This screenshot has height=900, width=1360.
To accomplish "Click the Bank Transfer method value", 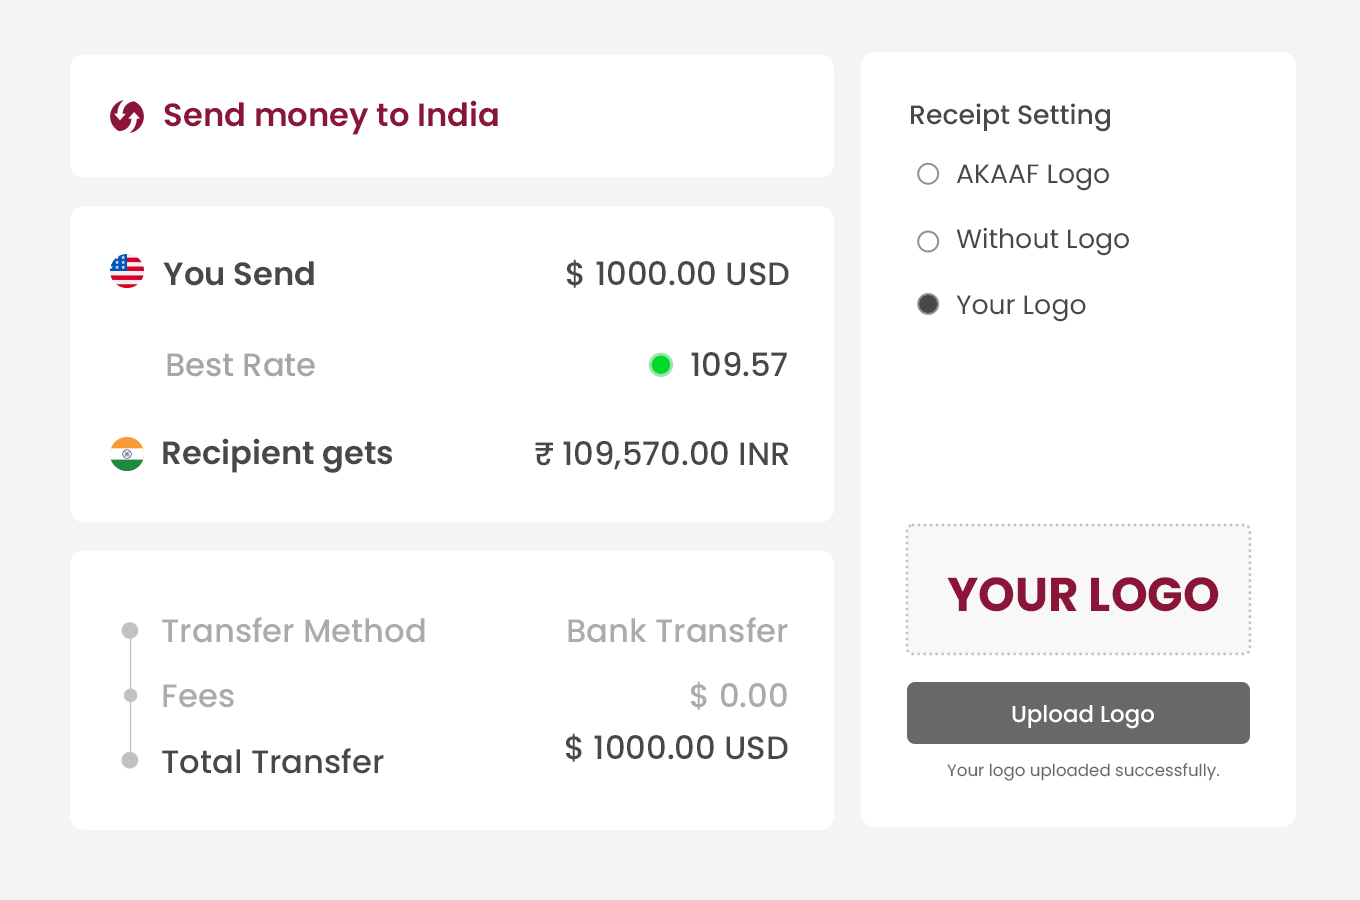I will coord(677,631).
